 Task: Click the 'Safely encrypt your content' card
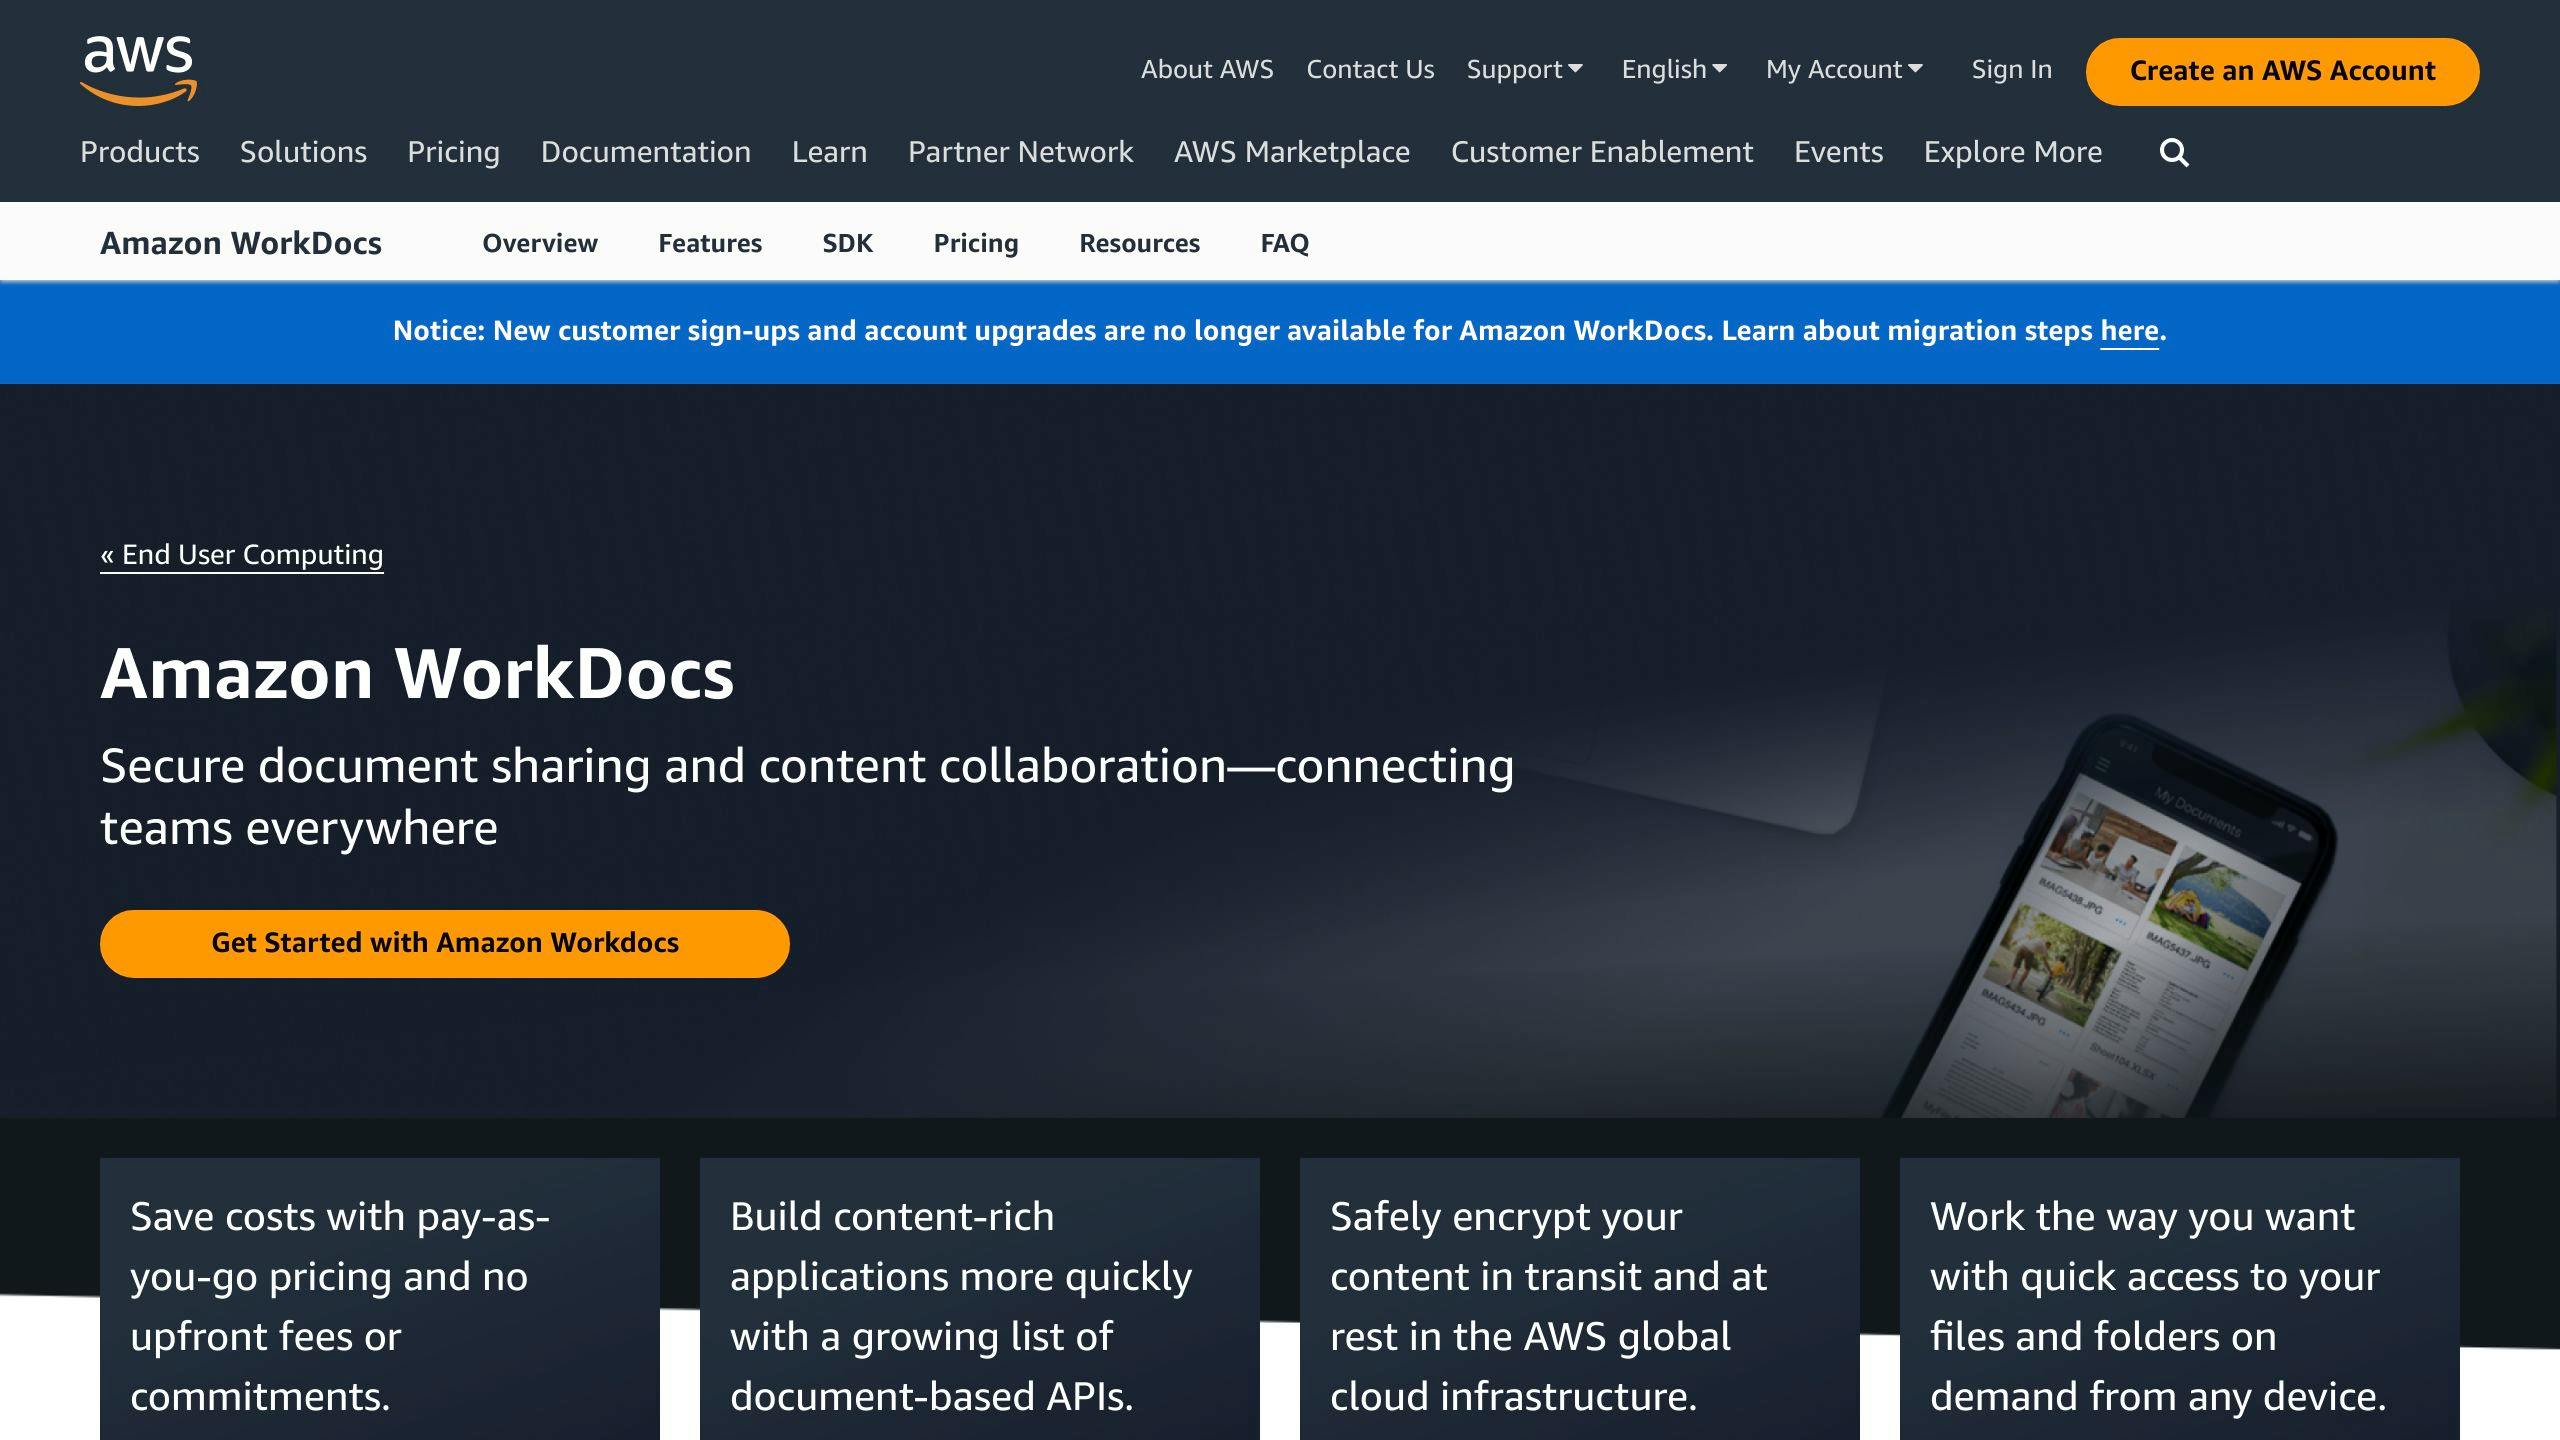click(1580, 1299)
